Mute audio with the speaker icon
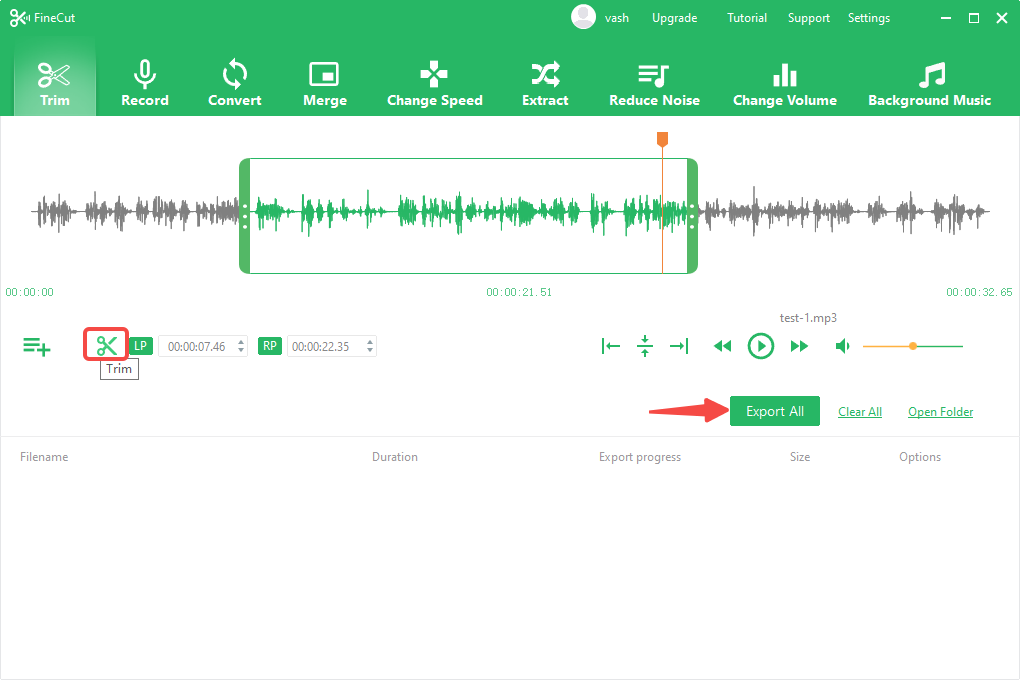1020x680 pixels. point(843,346)
